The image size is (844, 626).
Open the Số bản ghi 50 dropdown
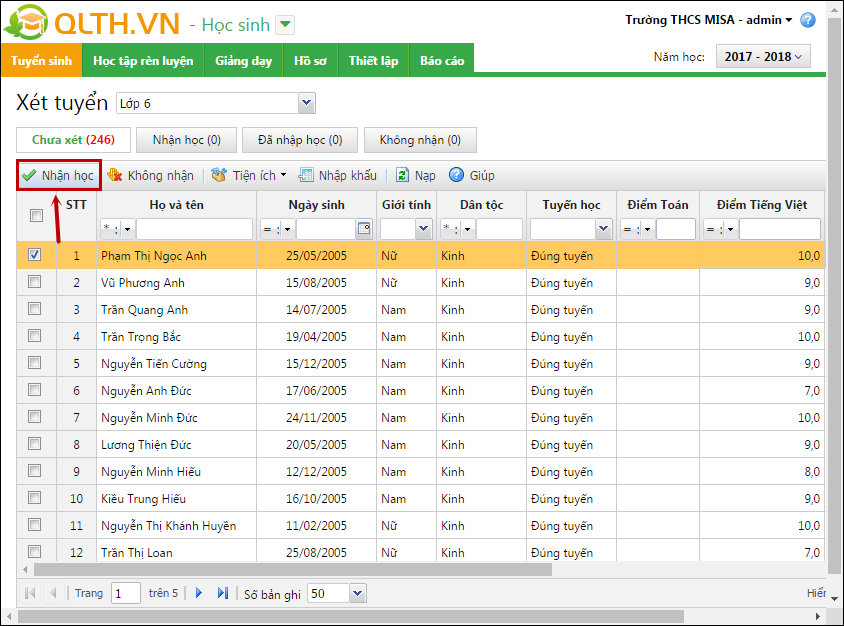(358, 594)
